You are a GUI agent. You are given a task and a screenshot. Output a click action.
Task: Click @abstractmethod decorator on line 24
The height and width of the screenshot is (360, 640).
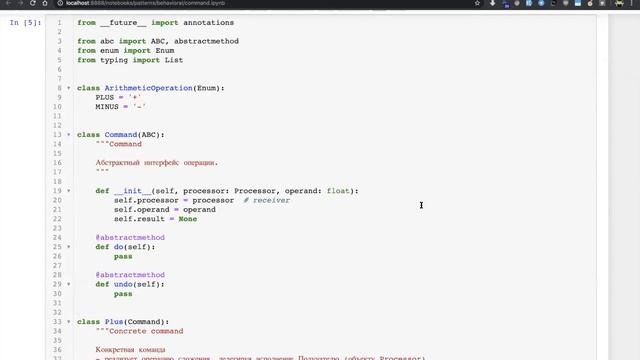pyautogui.click(x=130, y=238)
